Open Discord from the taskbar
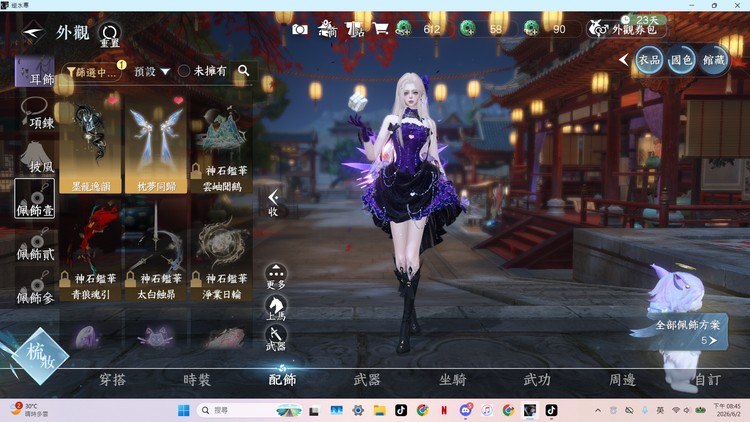The height and width of the screenshot is (422, 750). pos(465,410)
